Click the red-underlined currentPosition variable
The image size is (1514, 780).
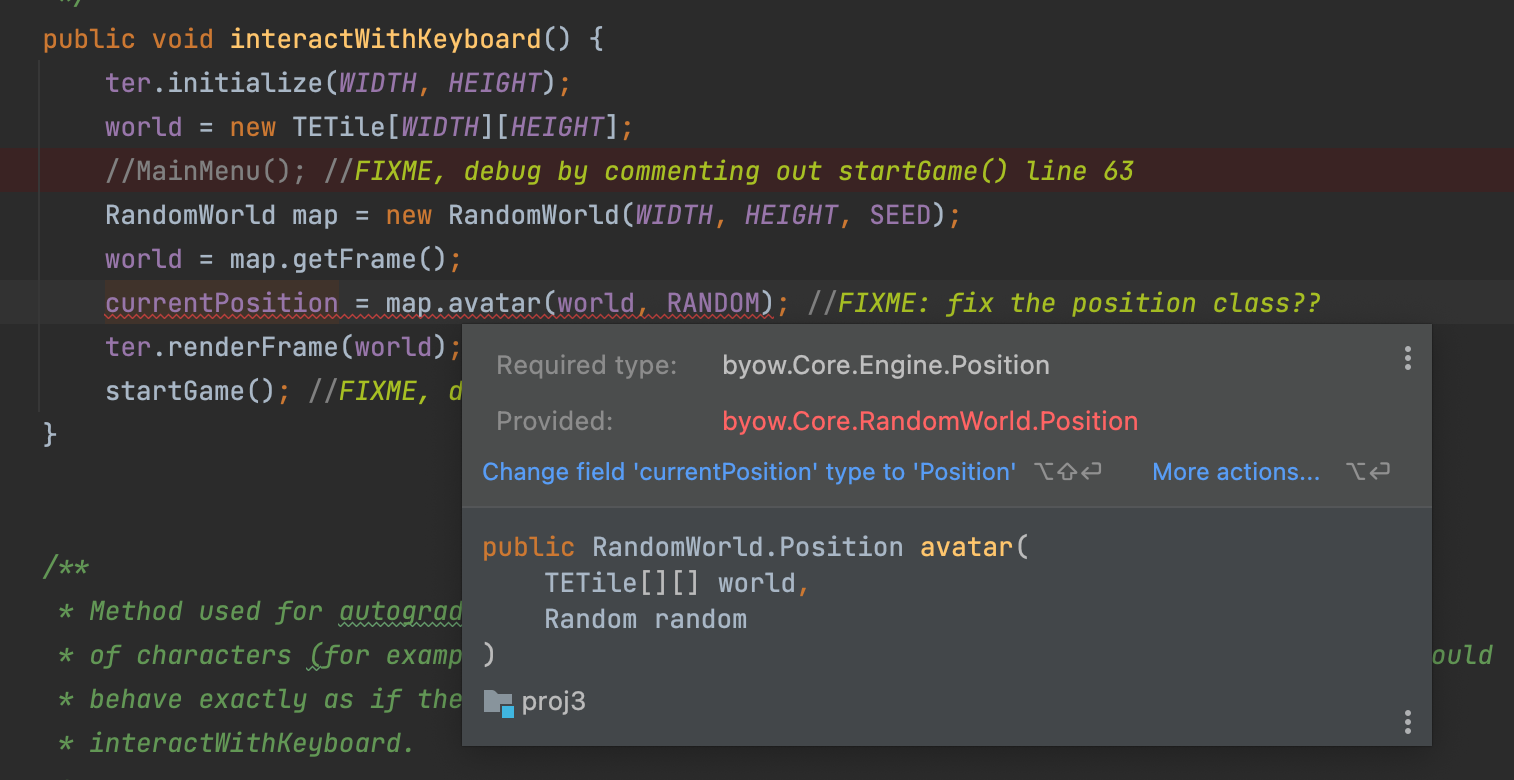pyautogui.click(x=222, y=303)
